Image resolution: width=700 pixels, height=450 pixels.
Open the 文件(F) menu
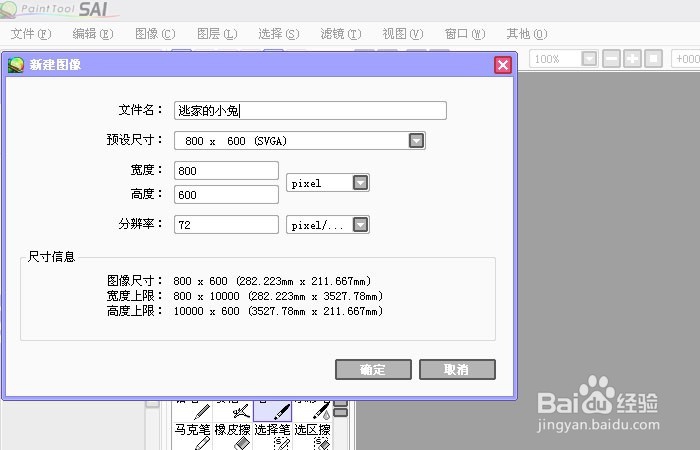click(x=31, y=34)
